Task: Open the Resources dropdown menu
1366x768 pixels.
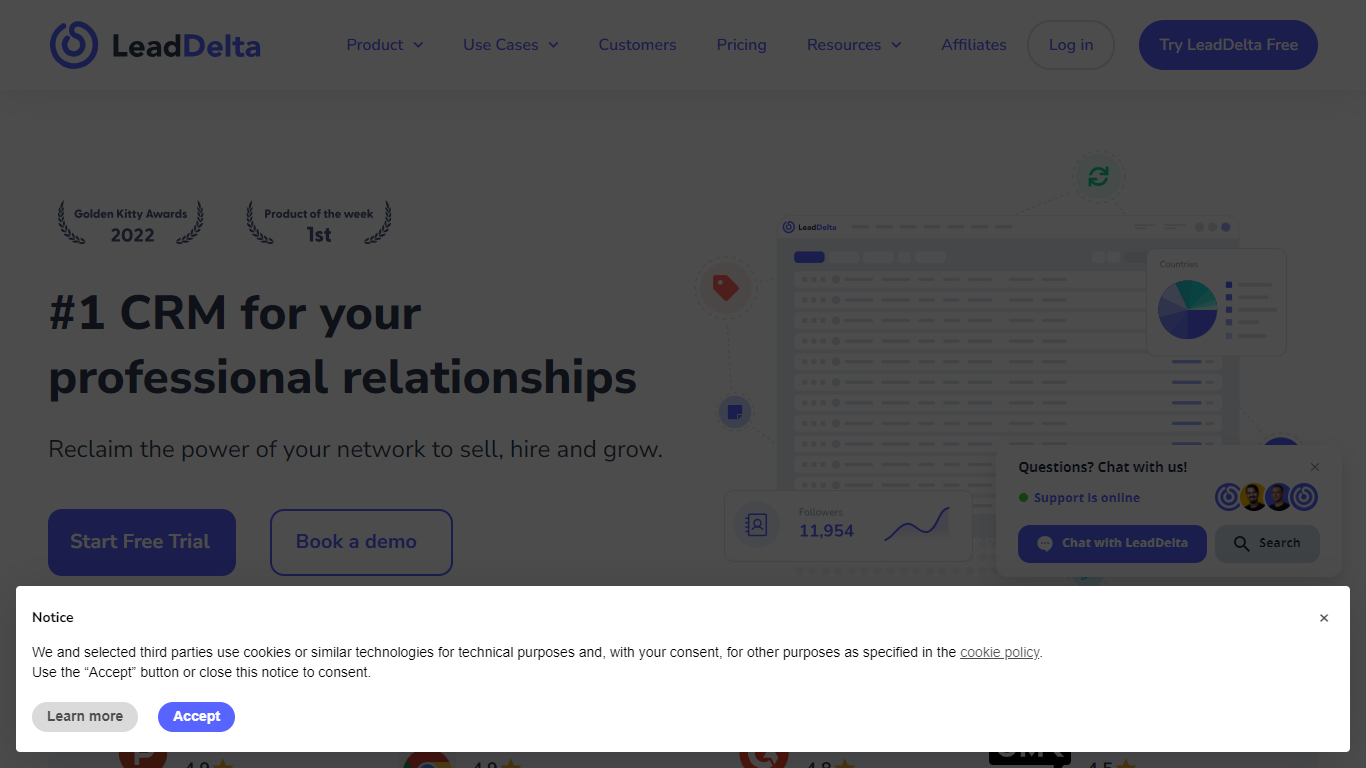Action: [853, 45]
